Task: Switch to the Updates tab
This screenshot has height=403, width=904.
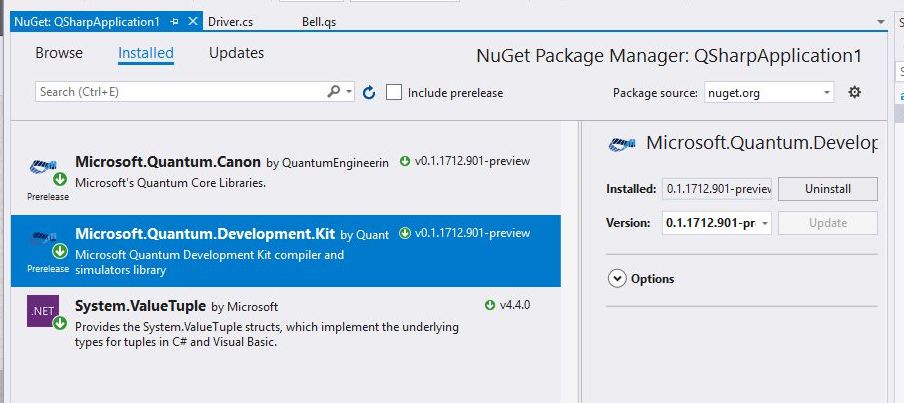Action: pos(236,53)
